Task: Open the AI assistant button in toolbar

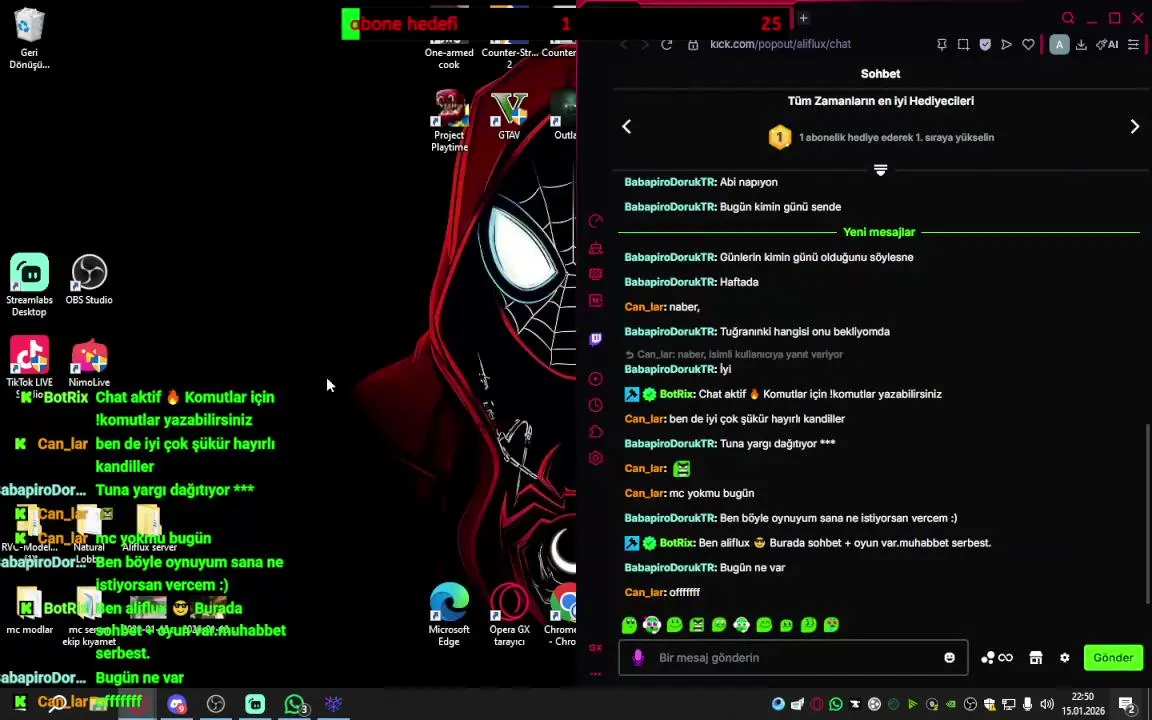Action: coord(1107,45)
